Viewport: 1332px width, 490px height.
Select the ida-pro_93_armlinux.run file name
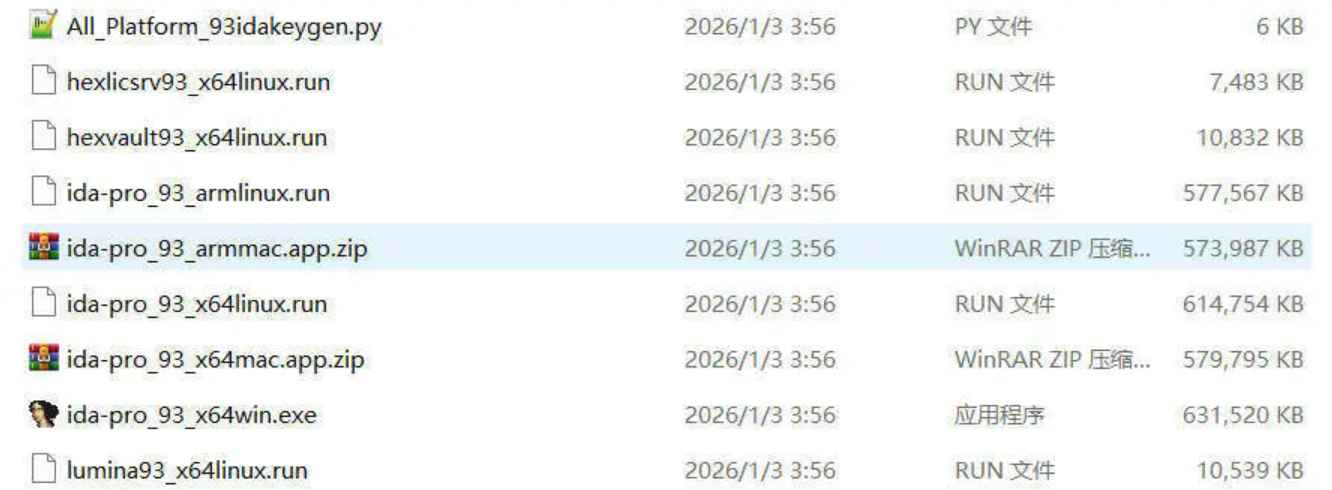pos(198,193)
